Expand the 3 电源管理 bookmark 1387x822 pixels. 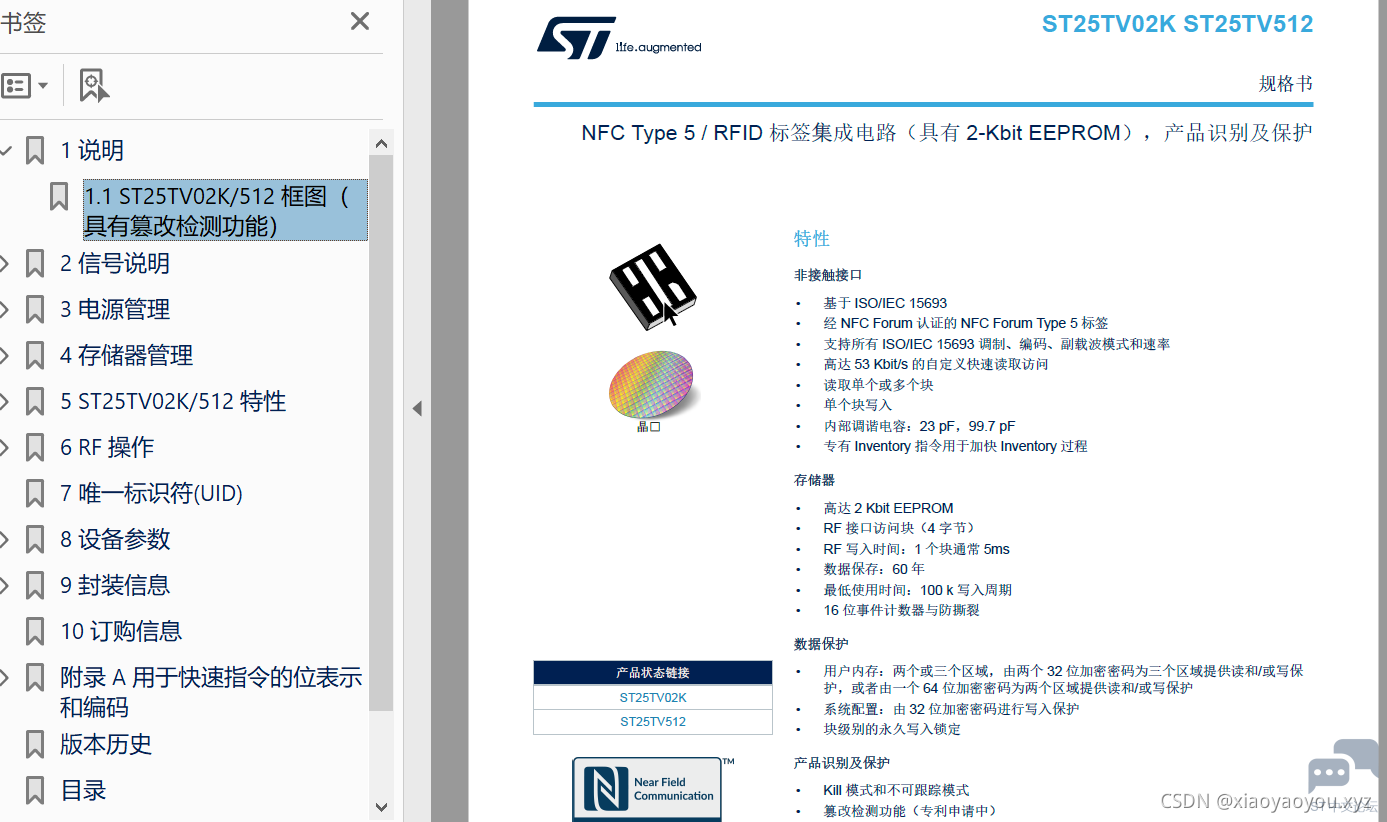(x=5, y=310)
